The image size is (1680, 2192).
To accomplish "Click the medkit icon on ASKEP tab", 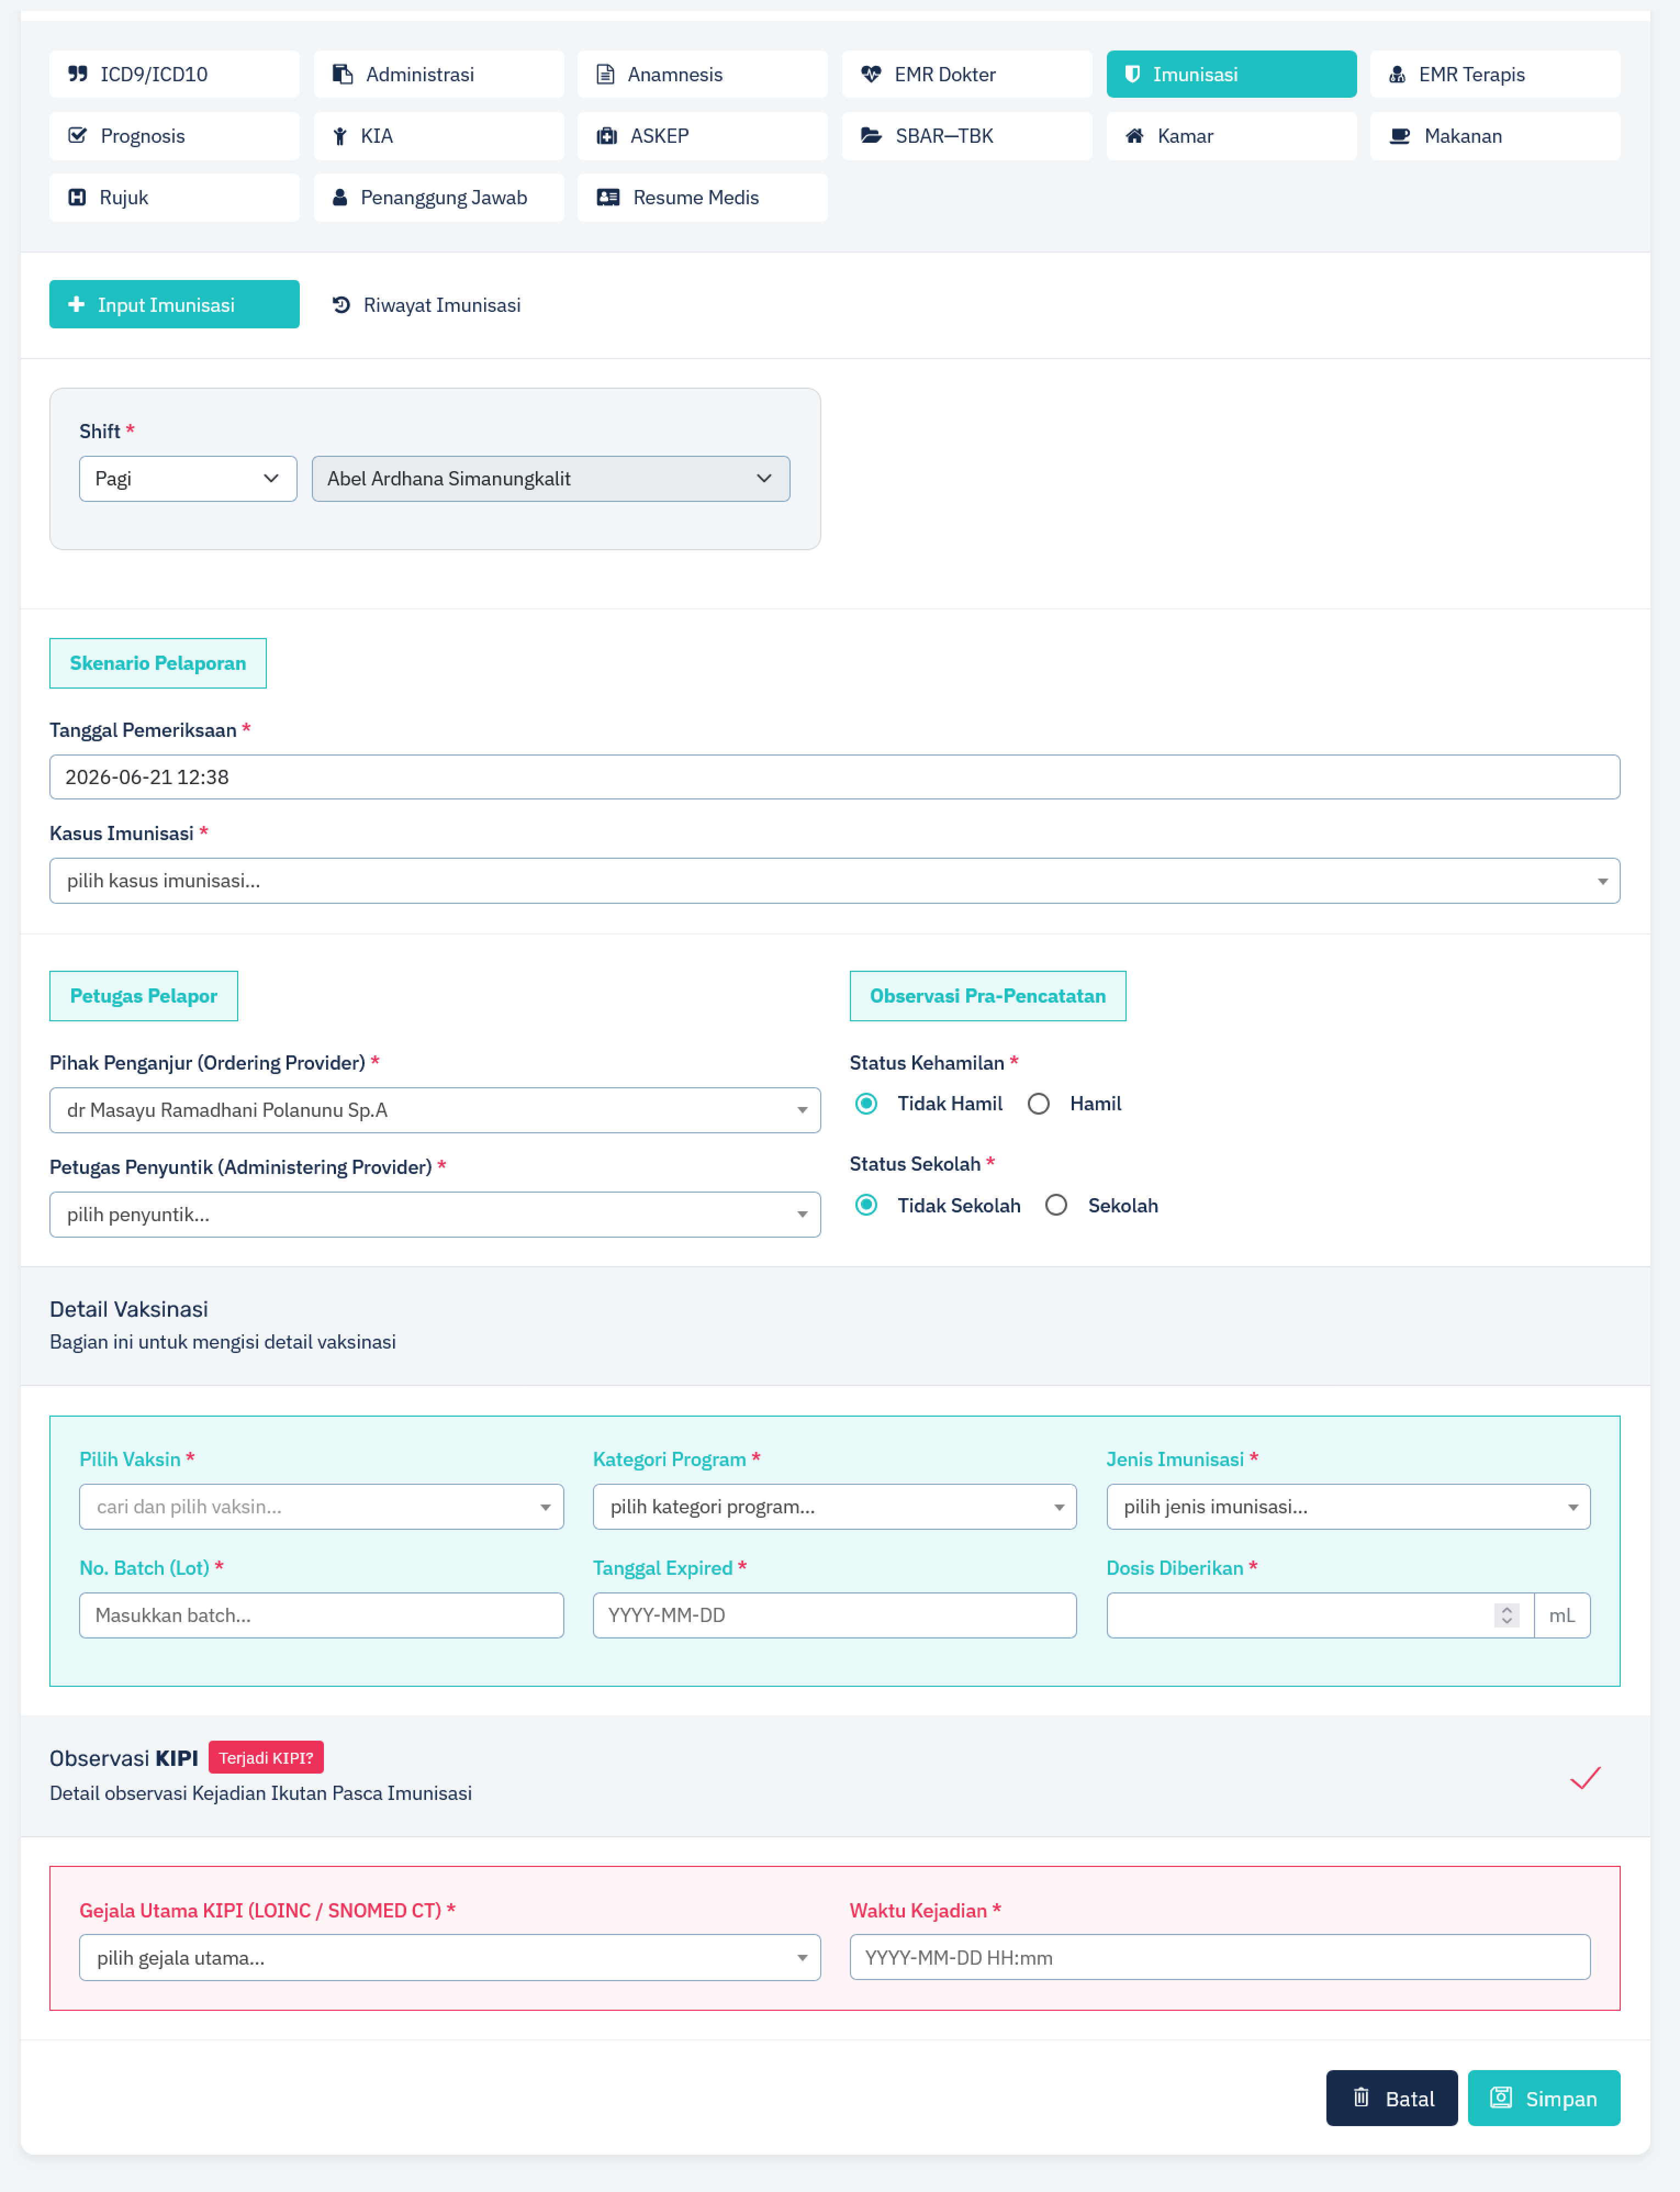I will click(606, 136).
